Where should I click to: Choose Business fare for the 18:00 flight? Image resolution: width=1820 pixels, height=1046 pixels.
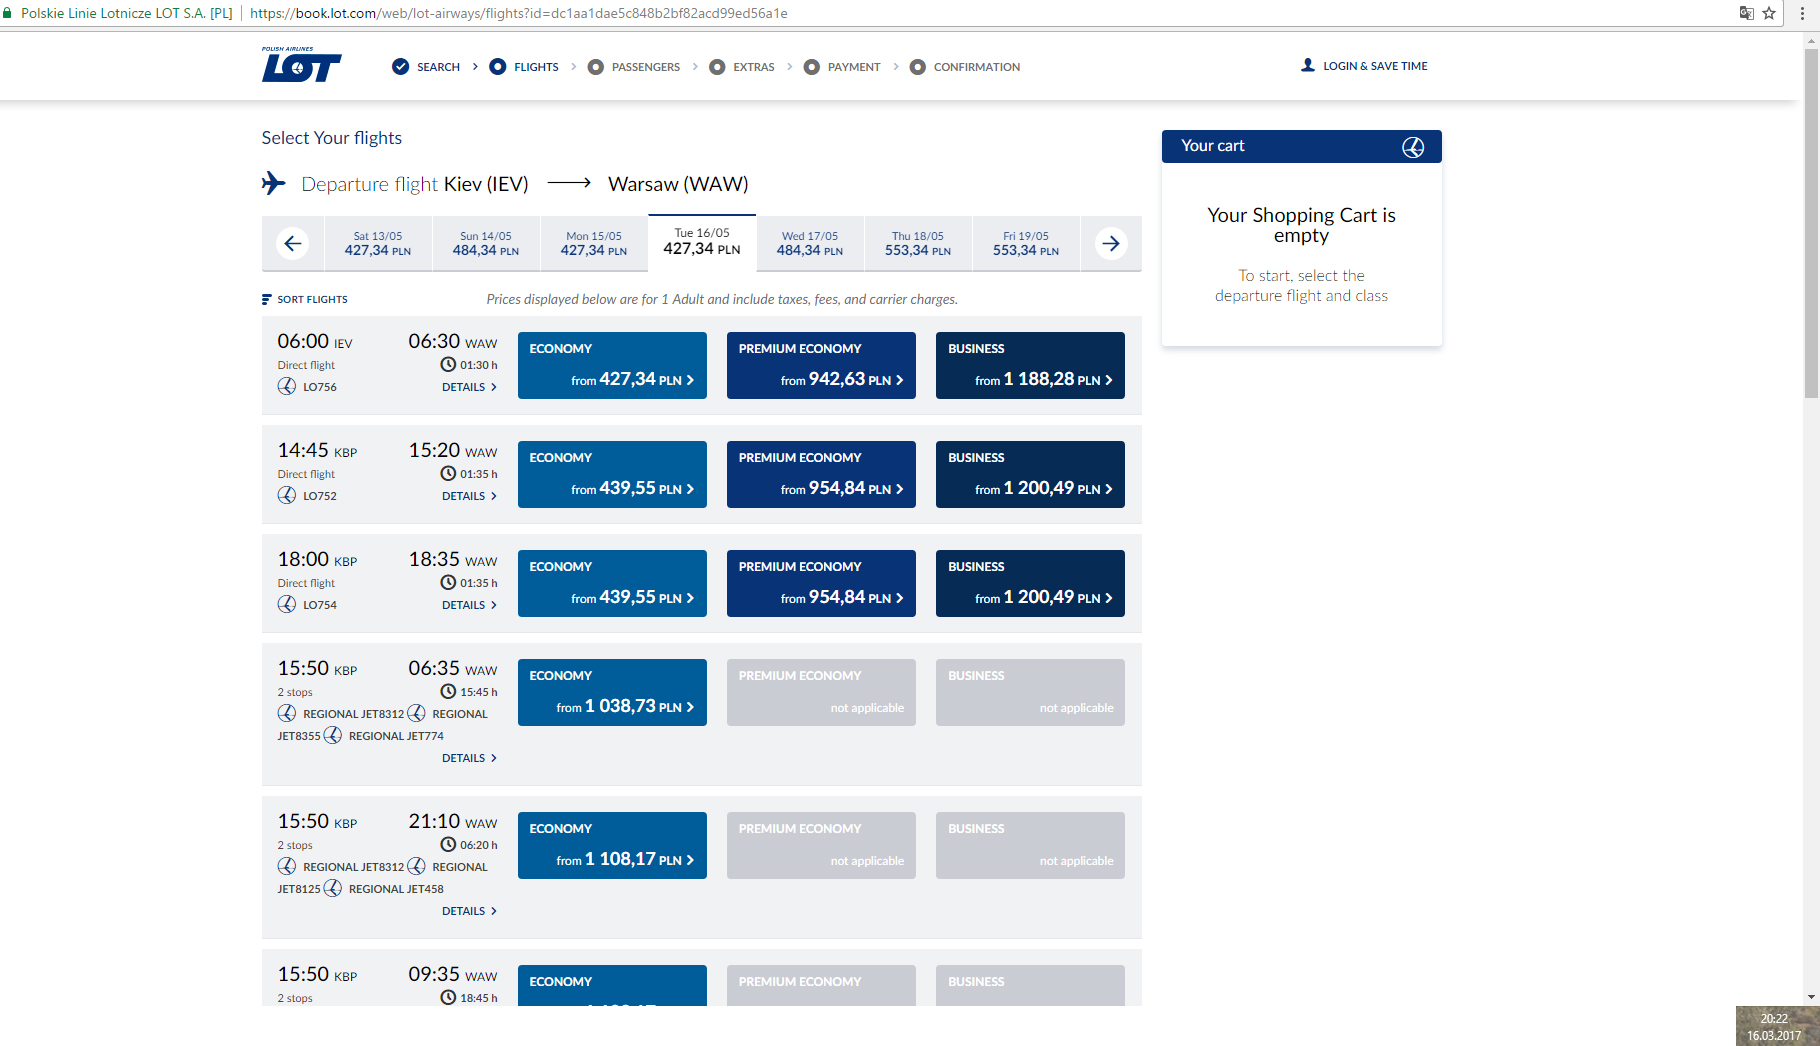1030,583
